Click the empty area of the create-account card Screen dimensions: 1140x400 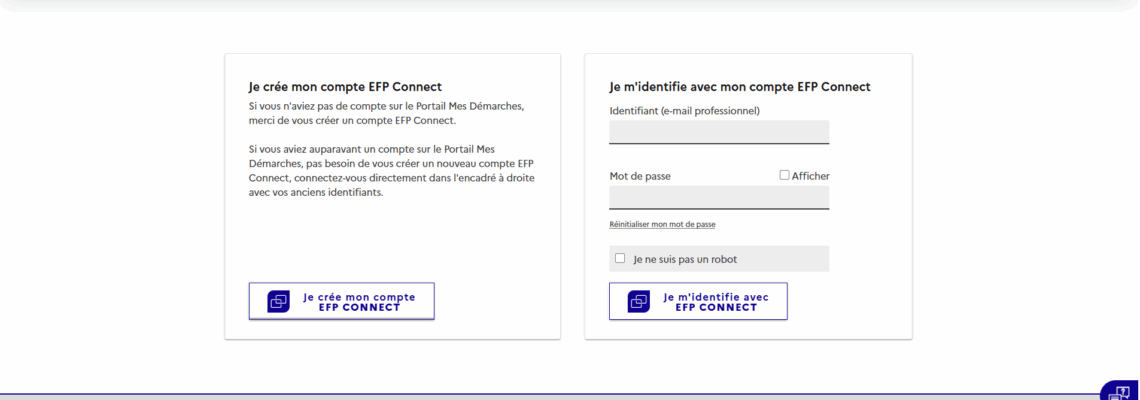[x=392, y=240]
